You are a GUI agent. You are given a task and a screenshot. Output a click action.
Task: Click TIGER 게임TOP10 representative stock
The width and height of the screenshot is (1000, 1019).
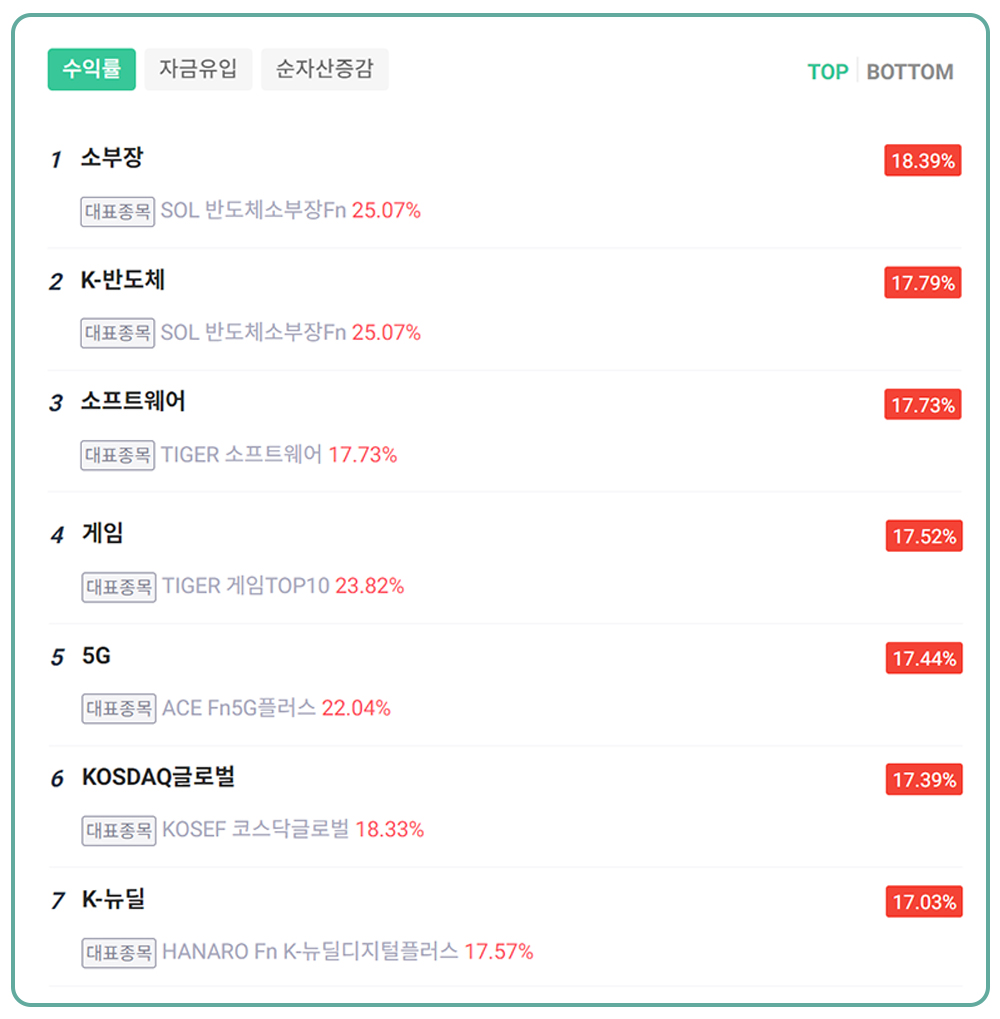click(x=246, y=586)
